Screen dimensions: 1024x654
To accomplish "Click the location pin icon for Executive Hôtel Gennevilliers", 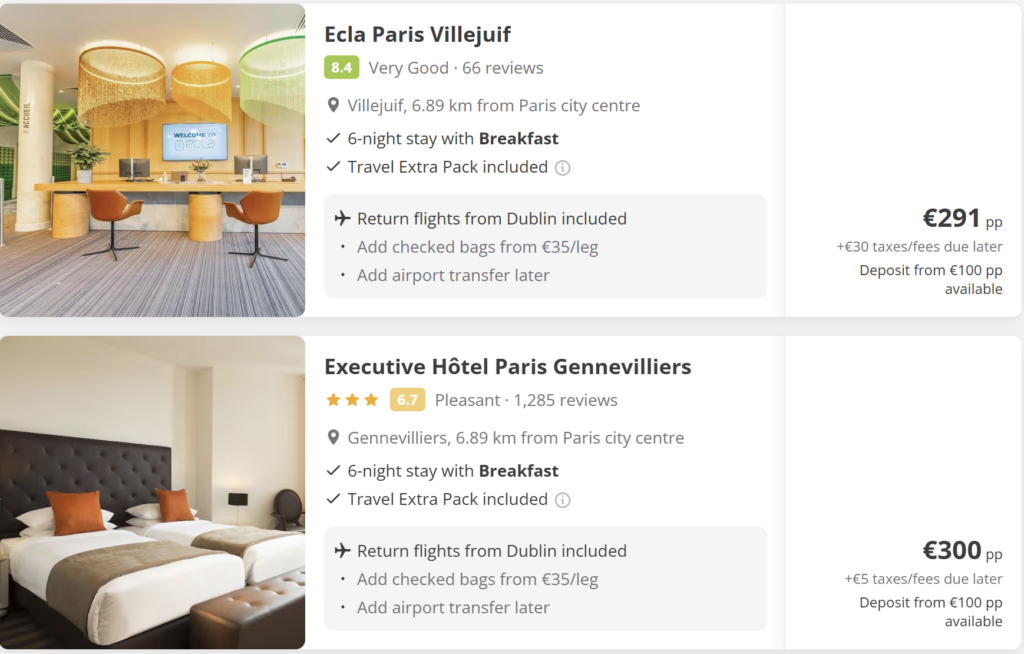I will point(331,438).
